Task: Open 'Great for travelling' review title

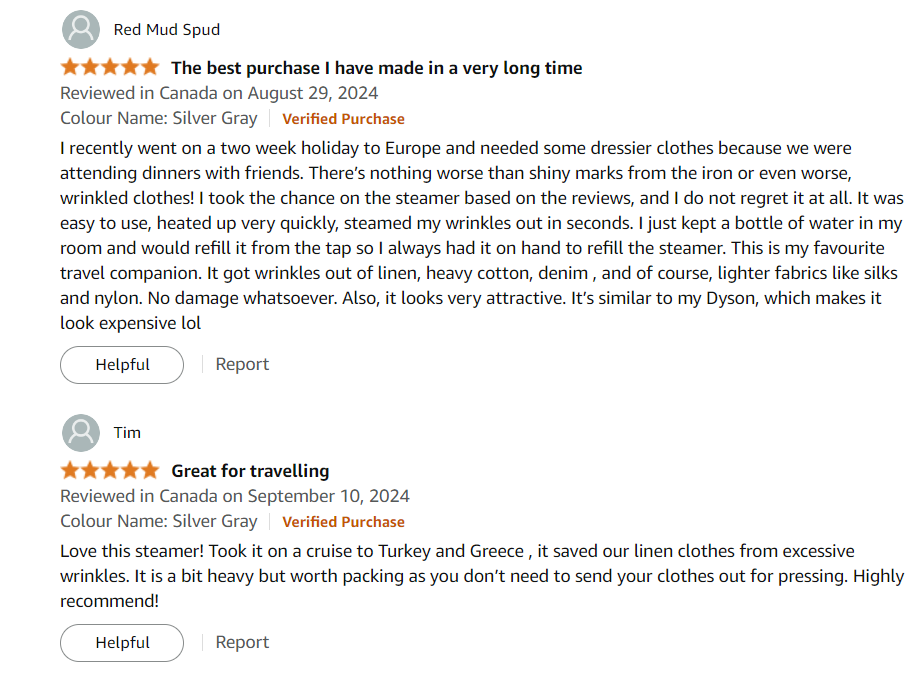Action: (250, 471)
